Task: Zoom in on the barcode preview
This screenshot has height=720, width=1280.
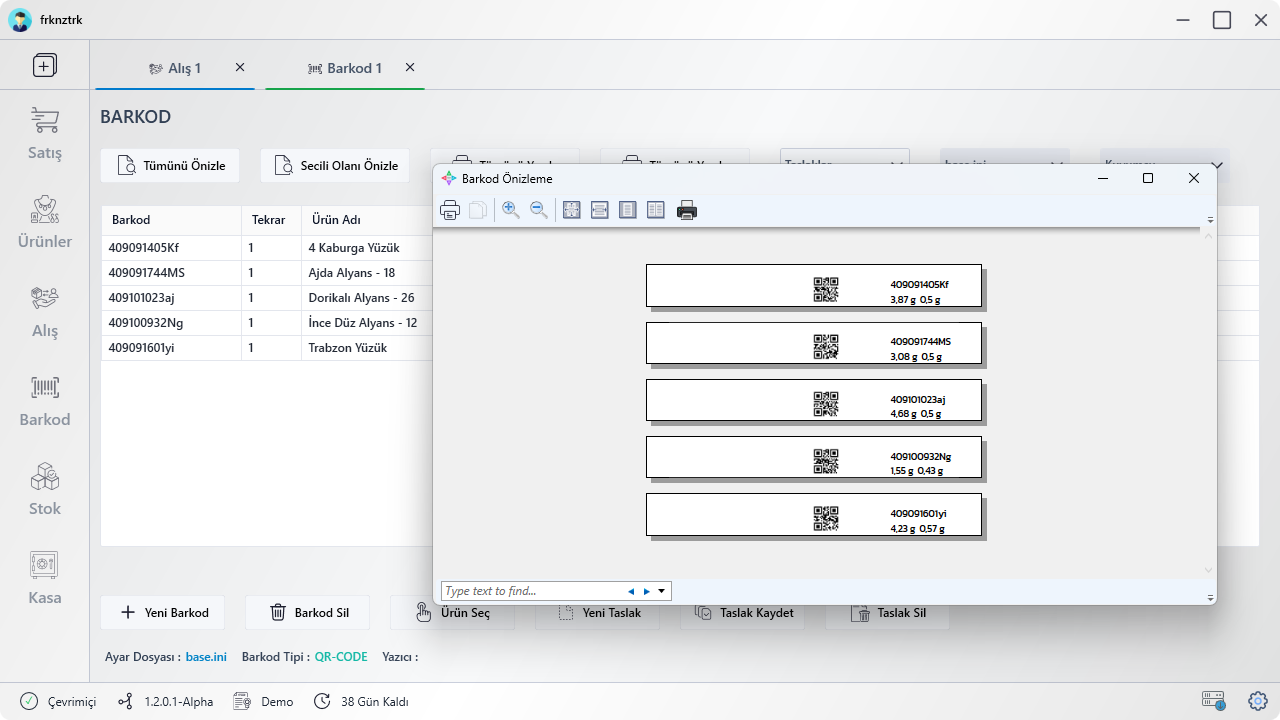Action: click(x=511, y=210)
